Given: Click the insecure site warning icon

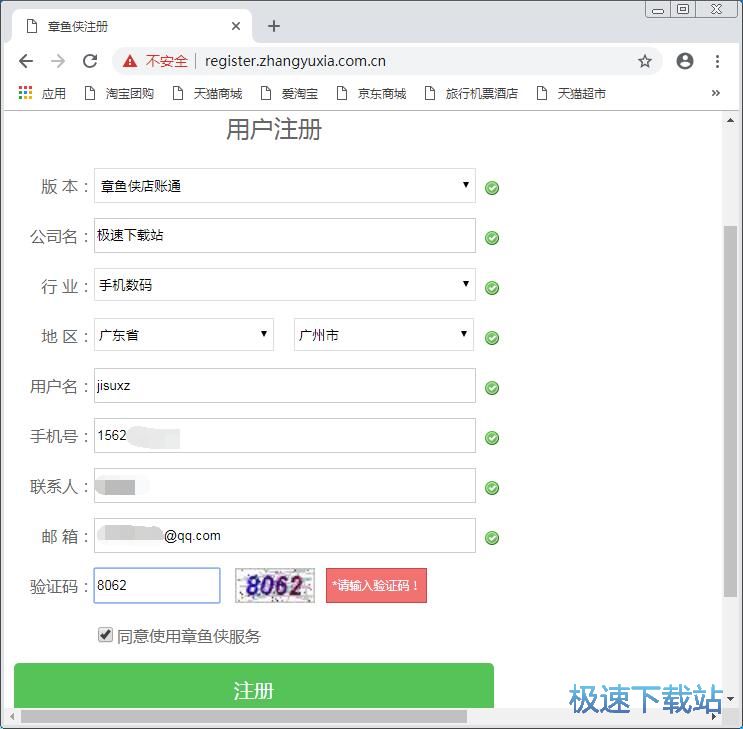Looking at the screenshot, I should point(130,61).
